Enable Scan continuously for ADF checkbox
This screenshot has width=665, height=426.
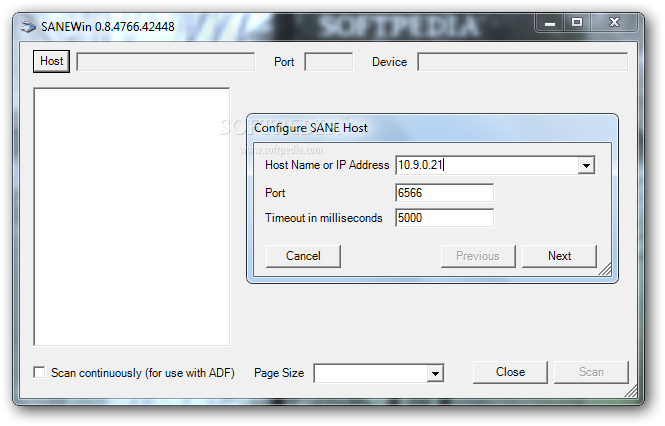point(39,373)
